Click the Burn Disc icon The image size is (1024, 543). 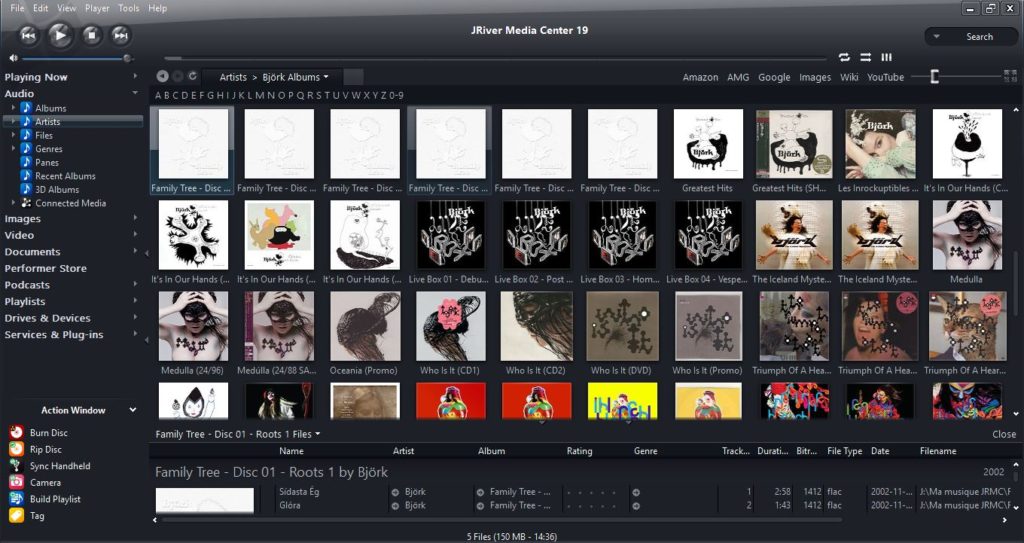click(16, 433)
